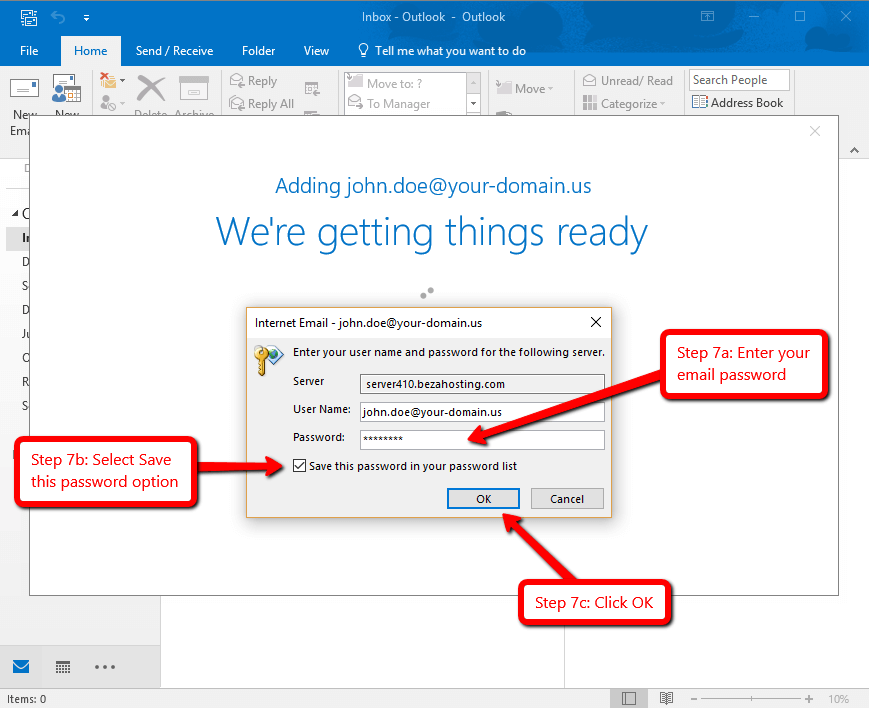
Task: Click the 'Items: 0' status bar text
Action: [27, 699]
